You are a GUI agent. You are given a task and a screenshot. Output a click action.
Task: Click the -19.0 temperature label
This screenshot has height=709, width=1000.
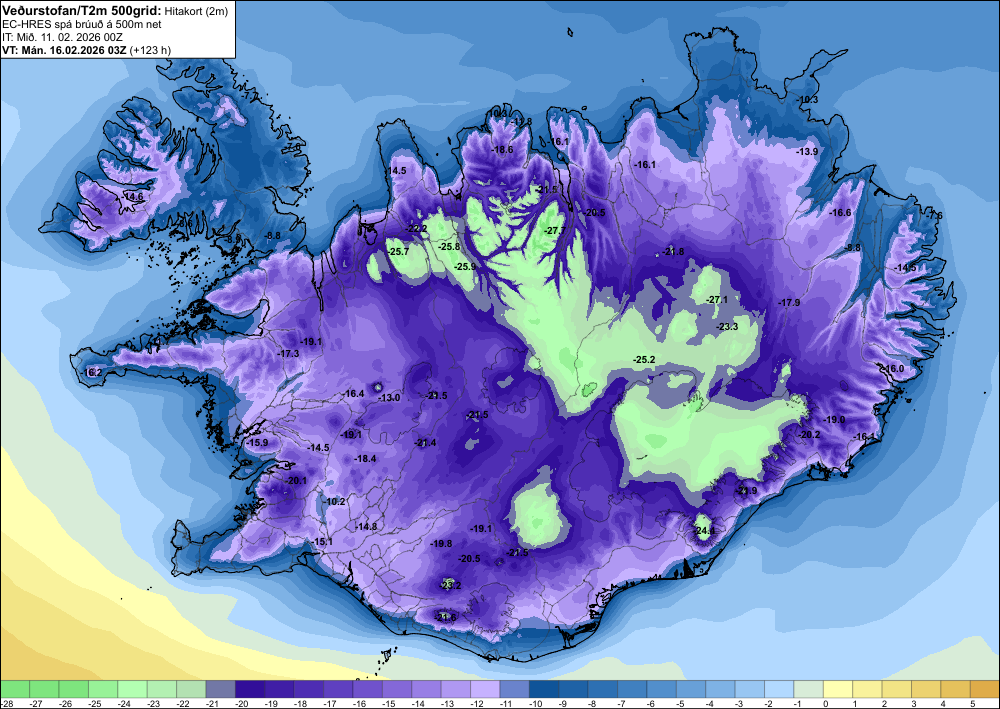point(835,420)
